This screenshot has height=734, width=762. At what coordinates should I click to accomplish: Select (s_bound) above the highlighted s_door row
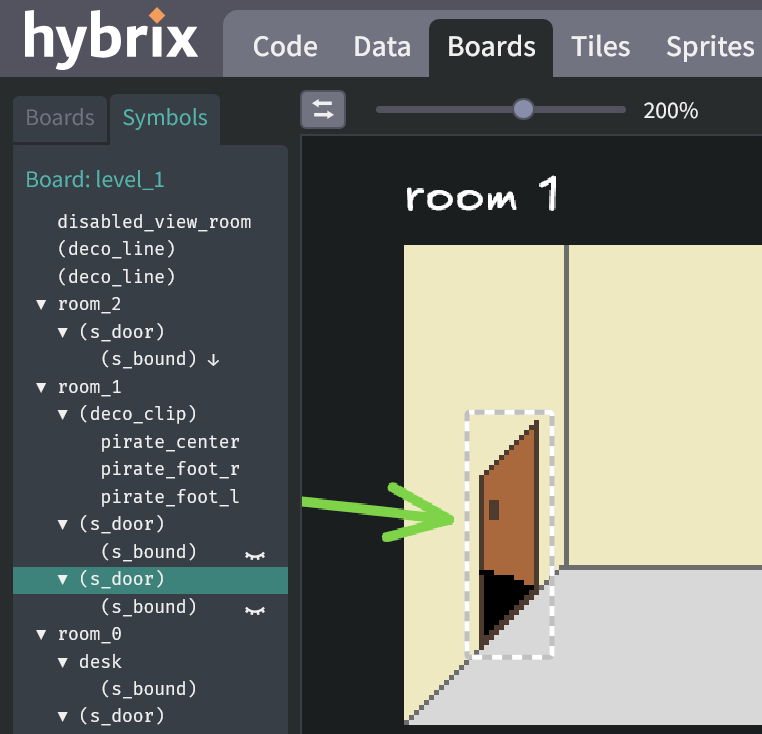(149, 552)
